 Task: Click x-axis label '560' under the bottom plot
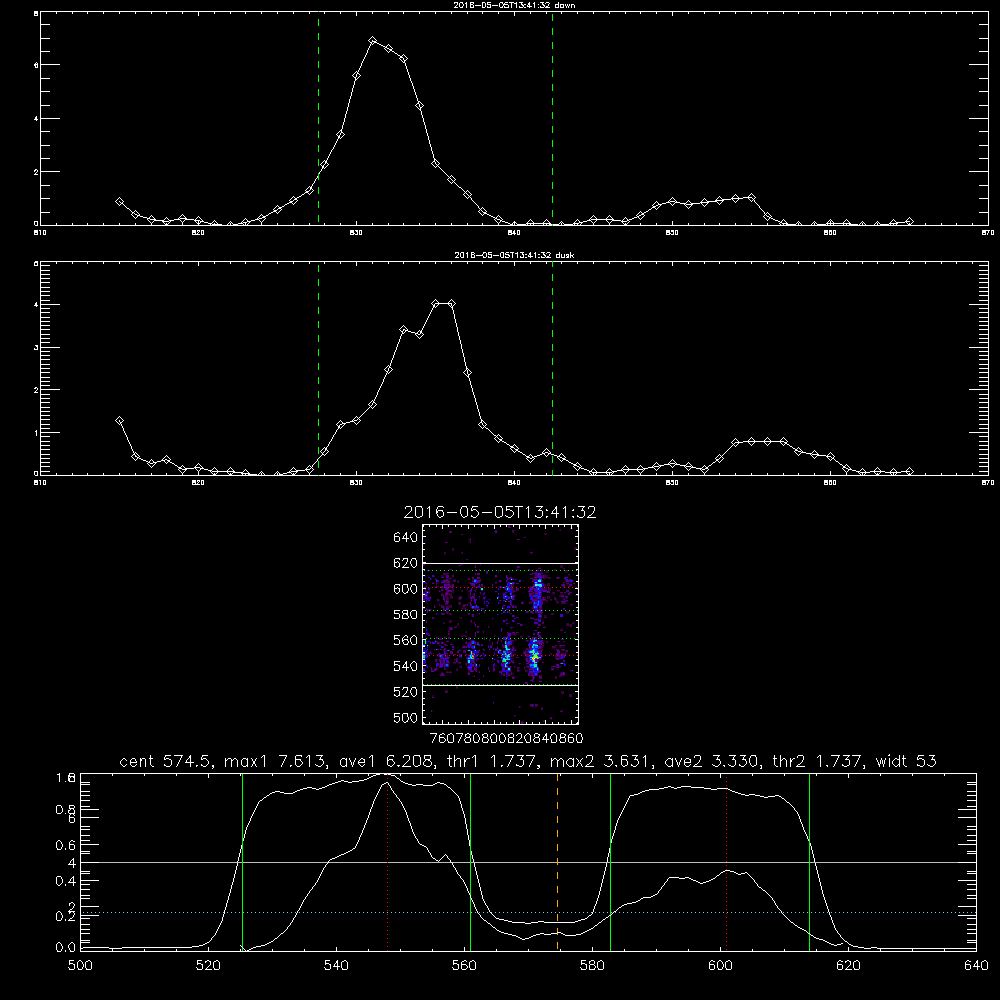[464, 966]
